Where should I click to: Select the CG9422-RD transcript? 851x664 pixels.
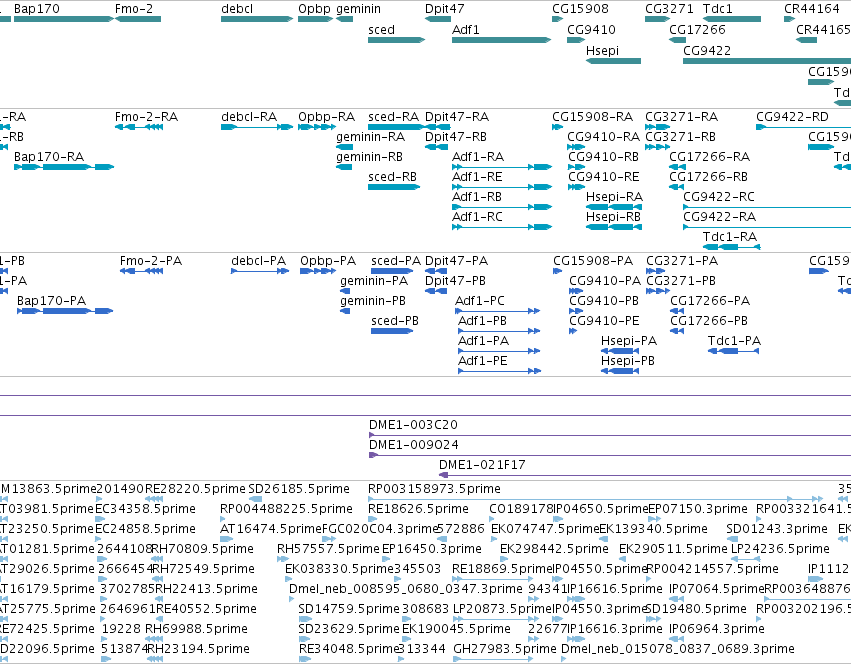[804, 127]
